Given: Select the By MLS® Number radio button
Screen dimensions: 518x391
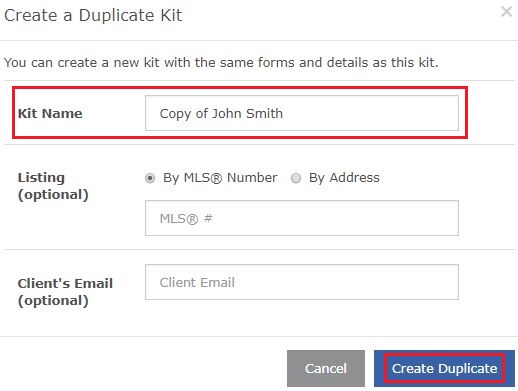Looking at the screenshot, I should point(150,178).
